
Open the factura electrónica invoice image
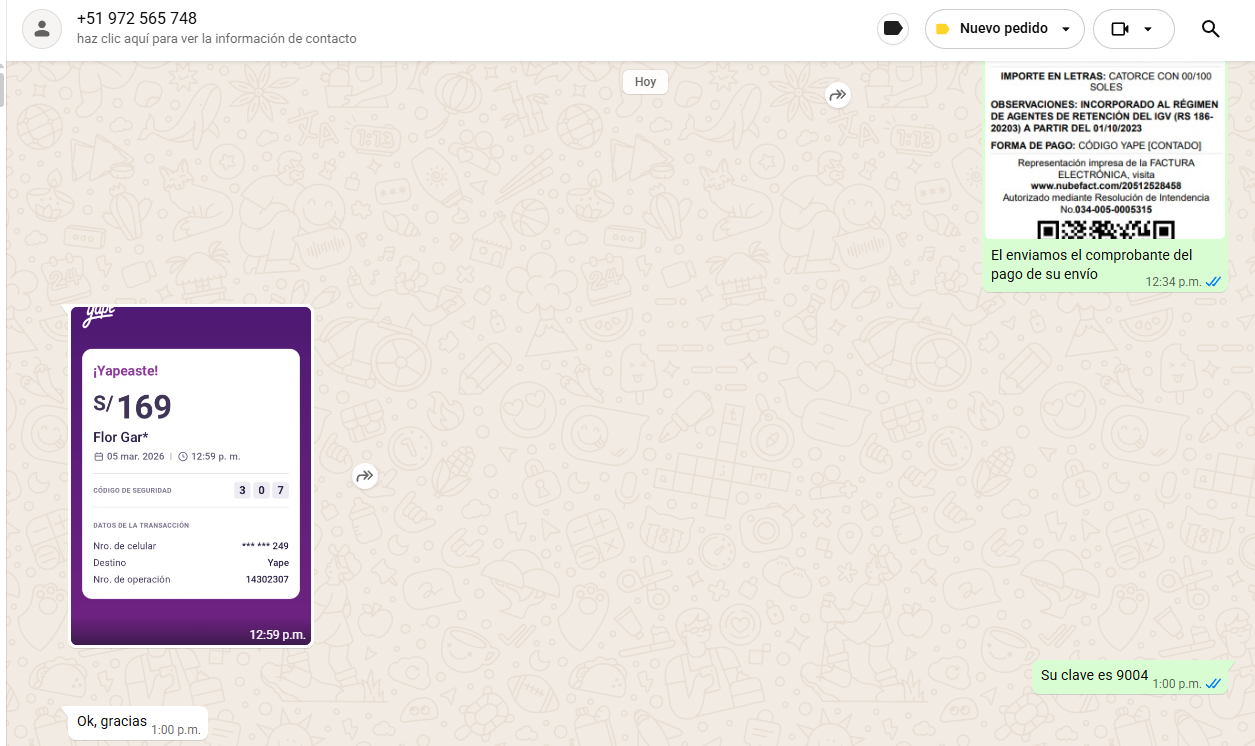(1104, 150)
